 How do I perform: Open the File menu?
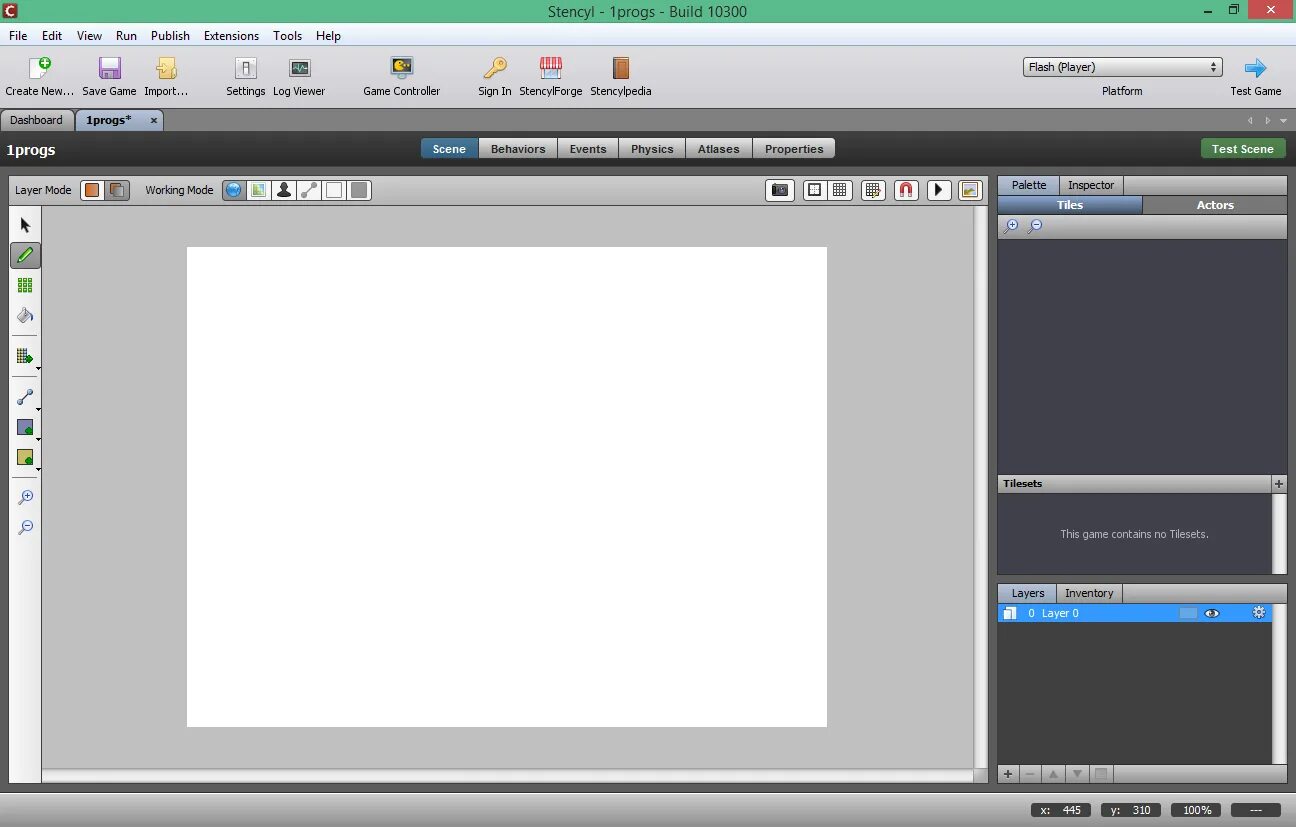(18, 35)
